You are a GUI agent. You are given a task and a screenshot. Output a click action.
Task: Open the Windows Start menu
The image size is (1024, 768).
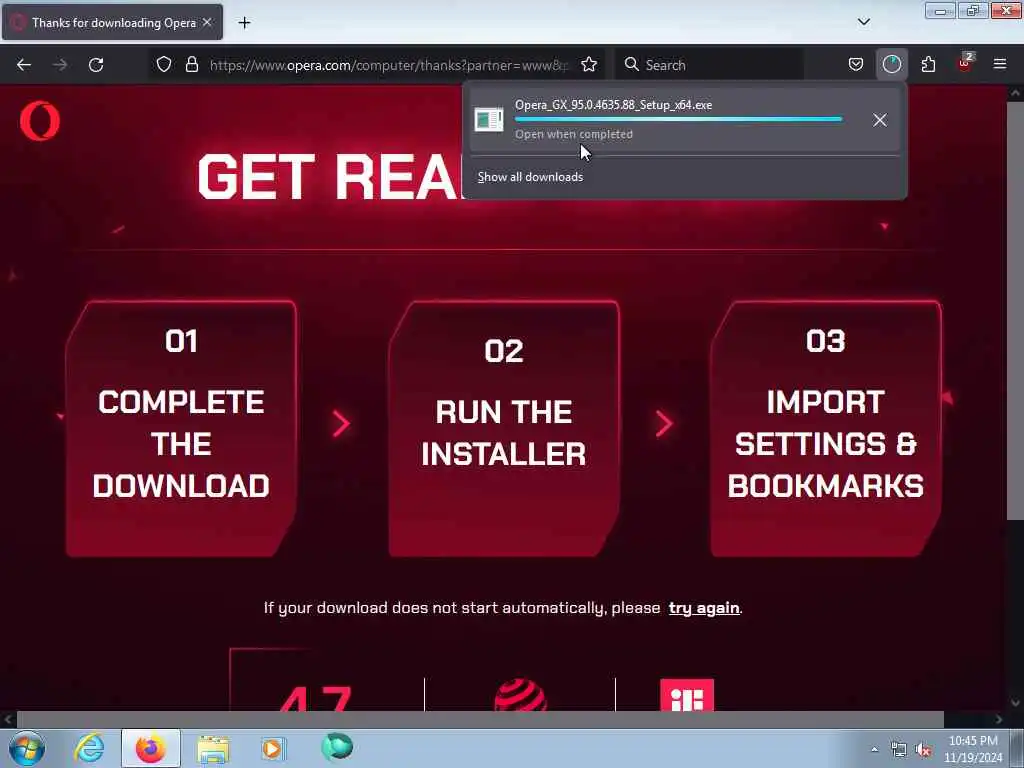(27, 748)
